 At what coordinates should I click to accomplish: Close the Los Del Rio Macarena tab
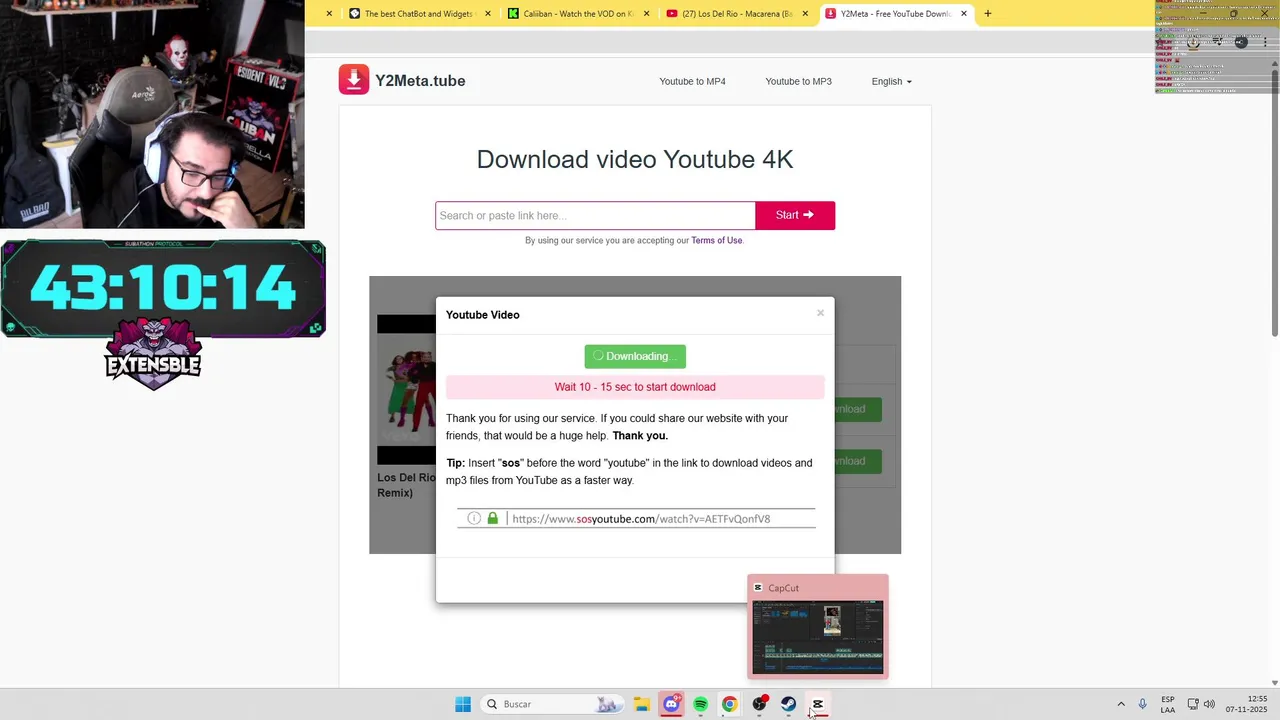tap(805, 14)
